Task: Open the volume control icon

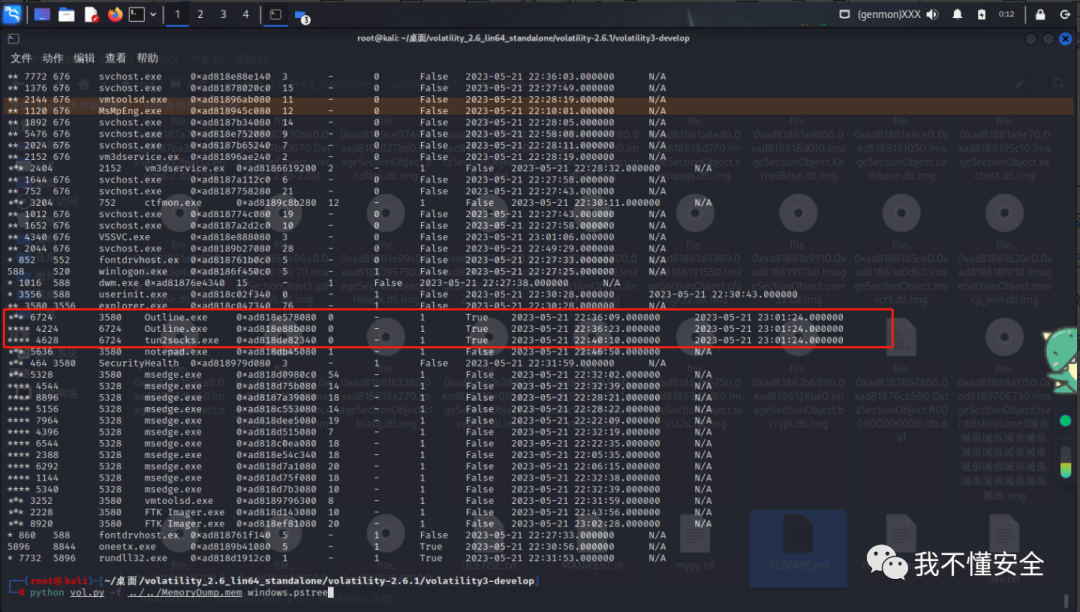Action: 933,14
